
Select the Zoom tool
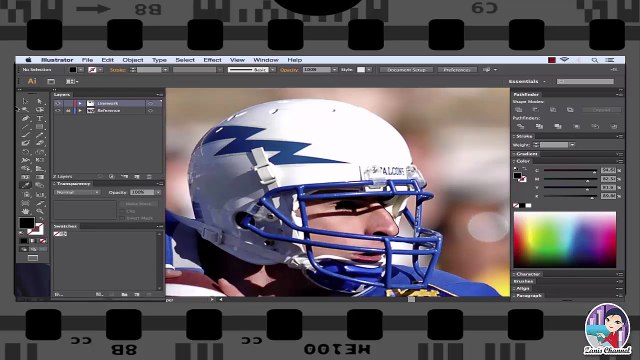(40, 211)
